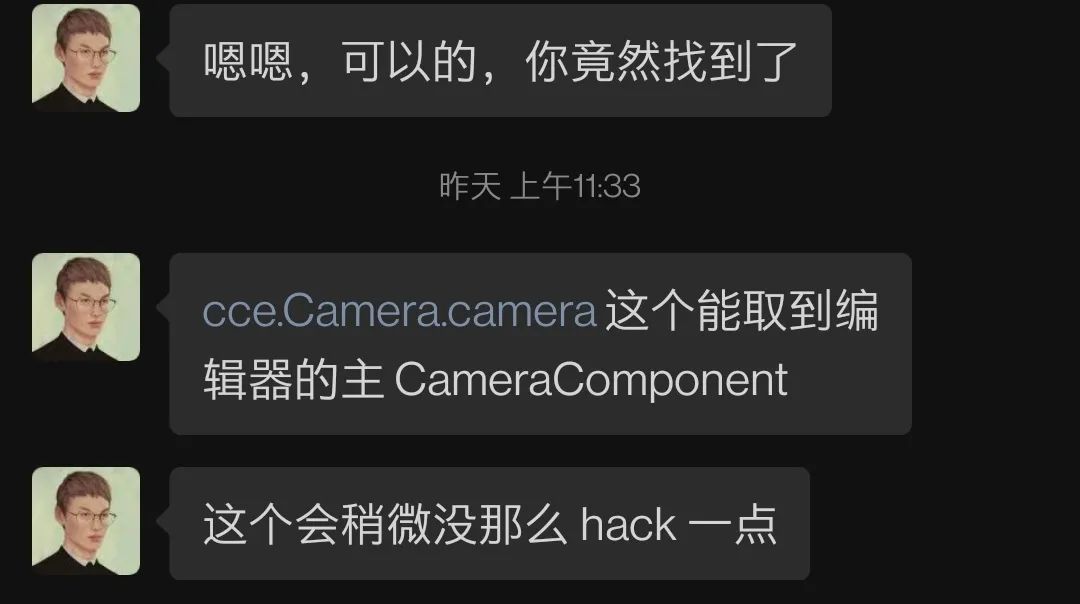Open avatar beside the 你竟然找到了 message
The height and width of the screenshot is (604, 1080).
tap(86, 58)
